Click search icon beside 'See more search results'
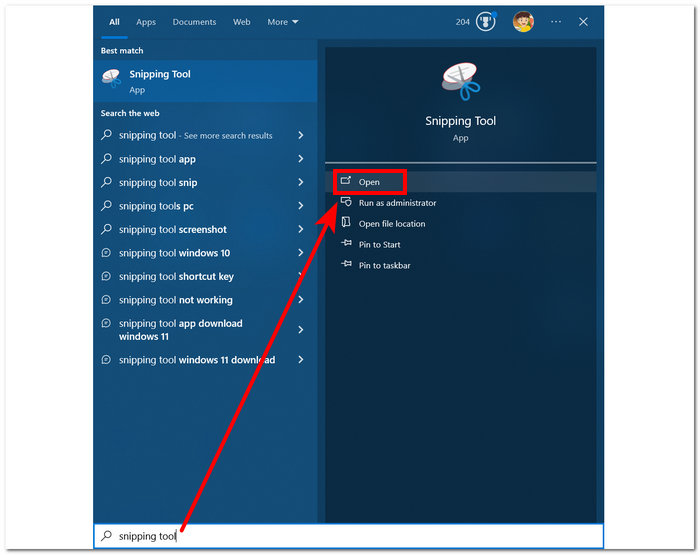 tap(106, 134)
